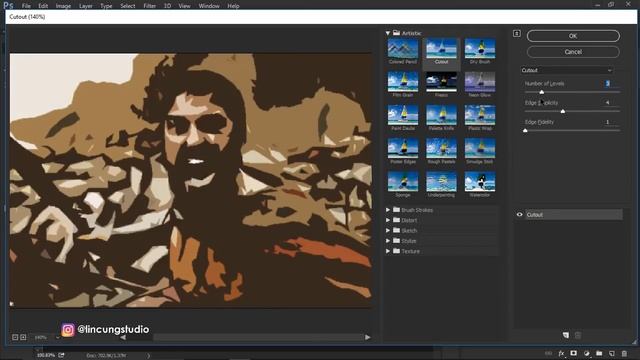Toggle visibility eye of Cutout effect layer
This screenshot has height=360, width=640.
(x=520, y=215)
